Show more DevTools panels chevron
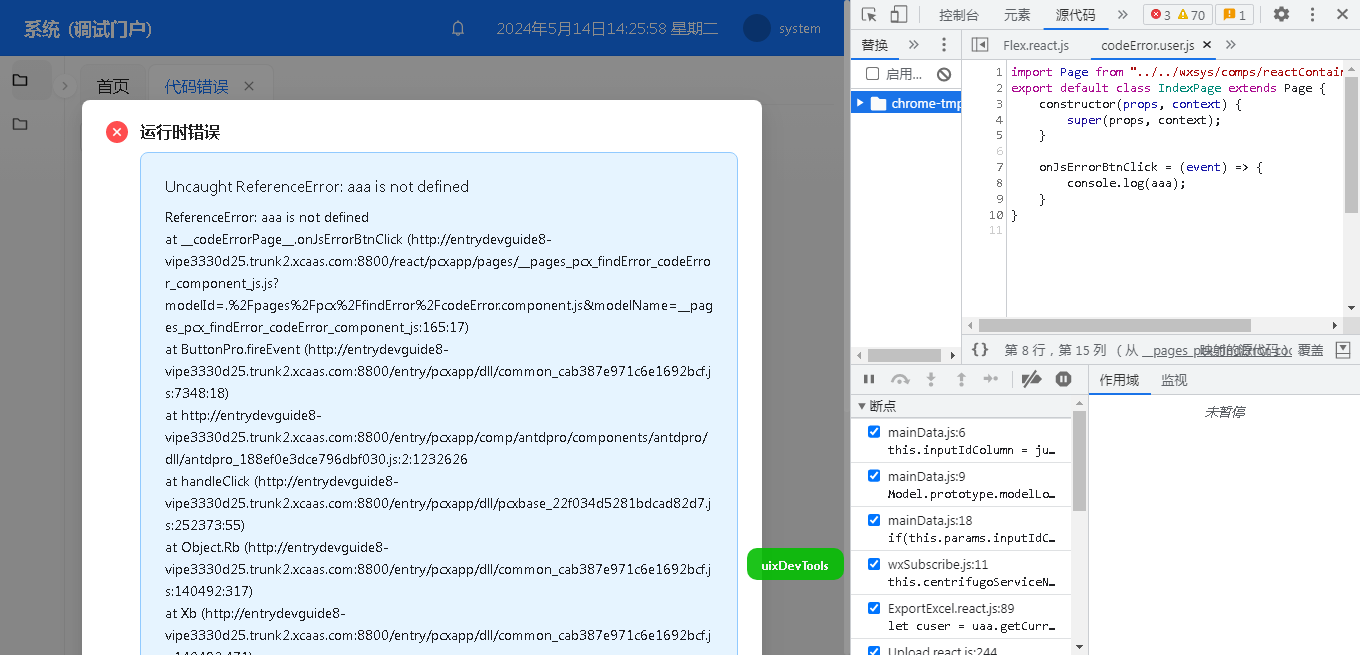This screenshot has height=655, width=1360. click(1122, 14)
